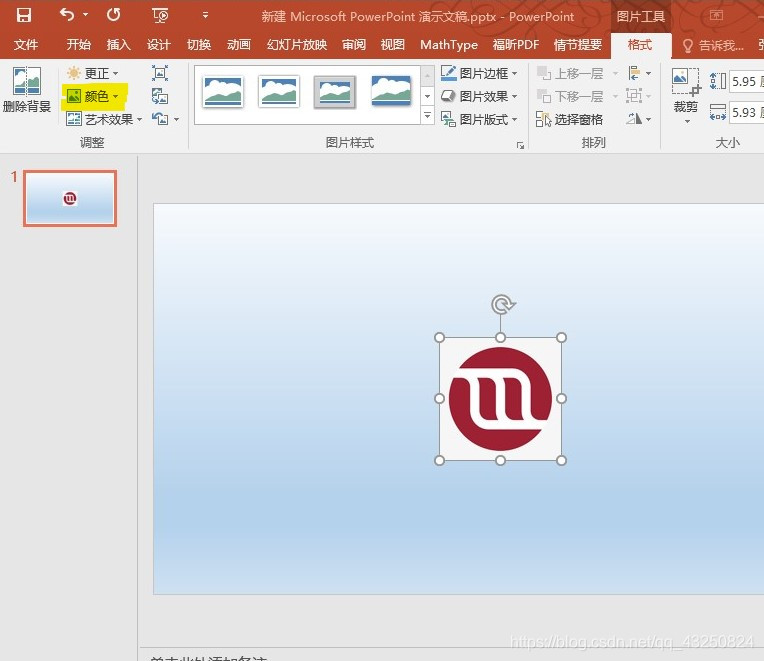Open the 幻灯片放映 tab
The width and height of the screenshot is (764, 661).
point(297,45)
